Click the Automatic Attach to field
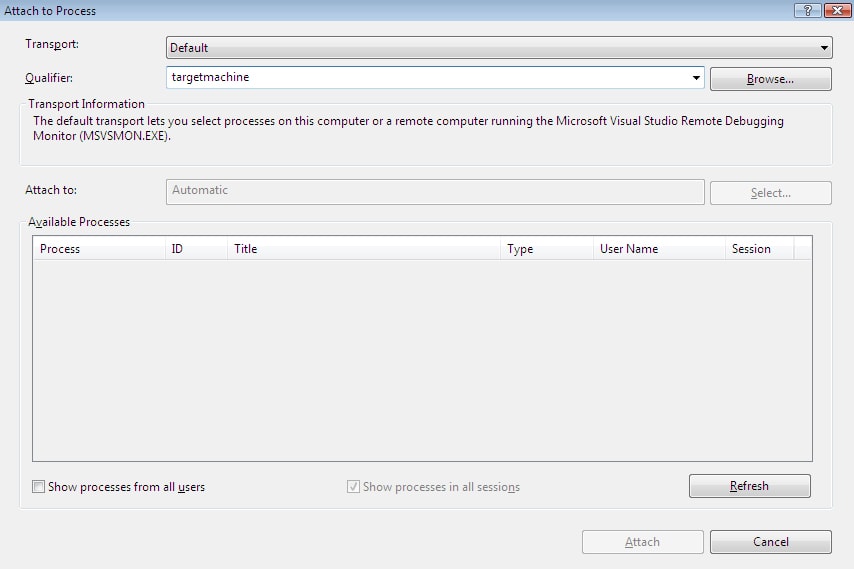854x569 pixels. point(435,192)
